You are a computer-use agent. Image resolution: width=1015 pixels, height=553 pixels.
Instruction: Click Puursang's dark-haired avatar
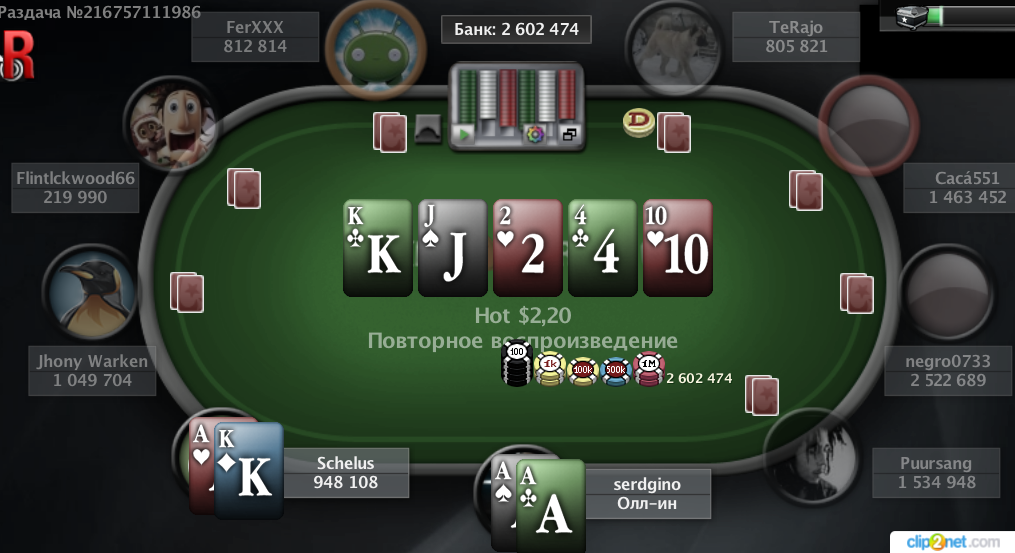click(813, 458)
